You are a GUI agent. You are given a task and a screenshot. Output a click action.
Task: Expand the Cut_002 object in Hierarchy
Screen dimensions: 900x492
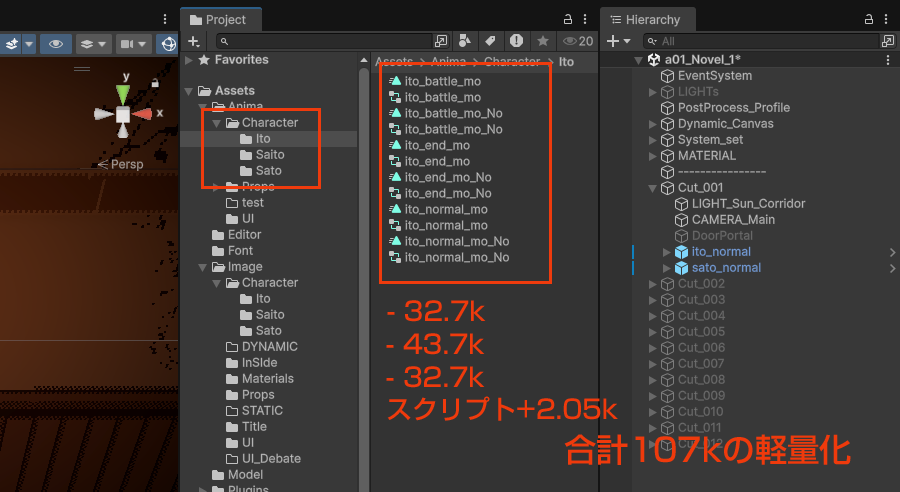pos(653,284)
